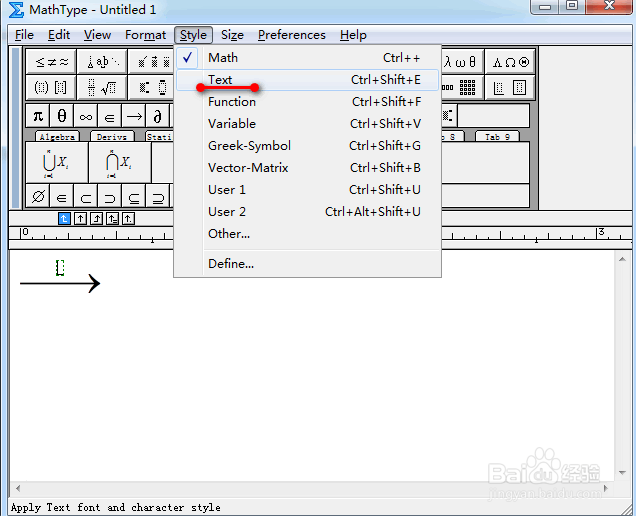Switch to the Algebra tab
Screen dimensions: 636x516
[57, 136]
